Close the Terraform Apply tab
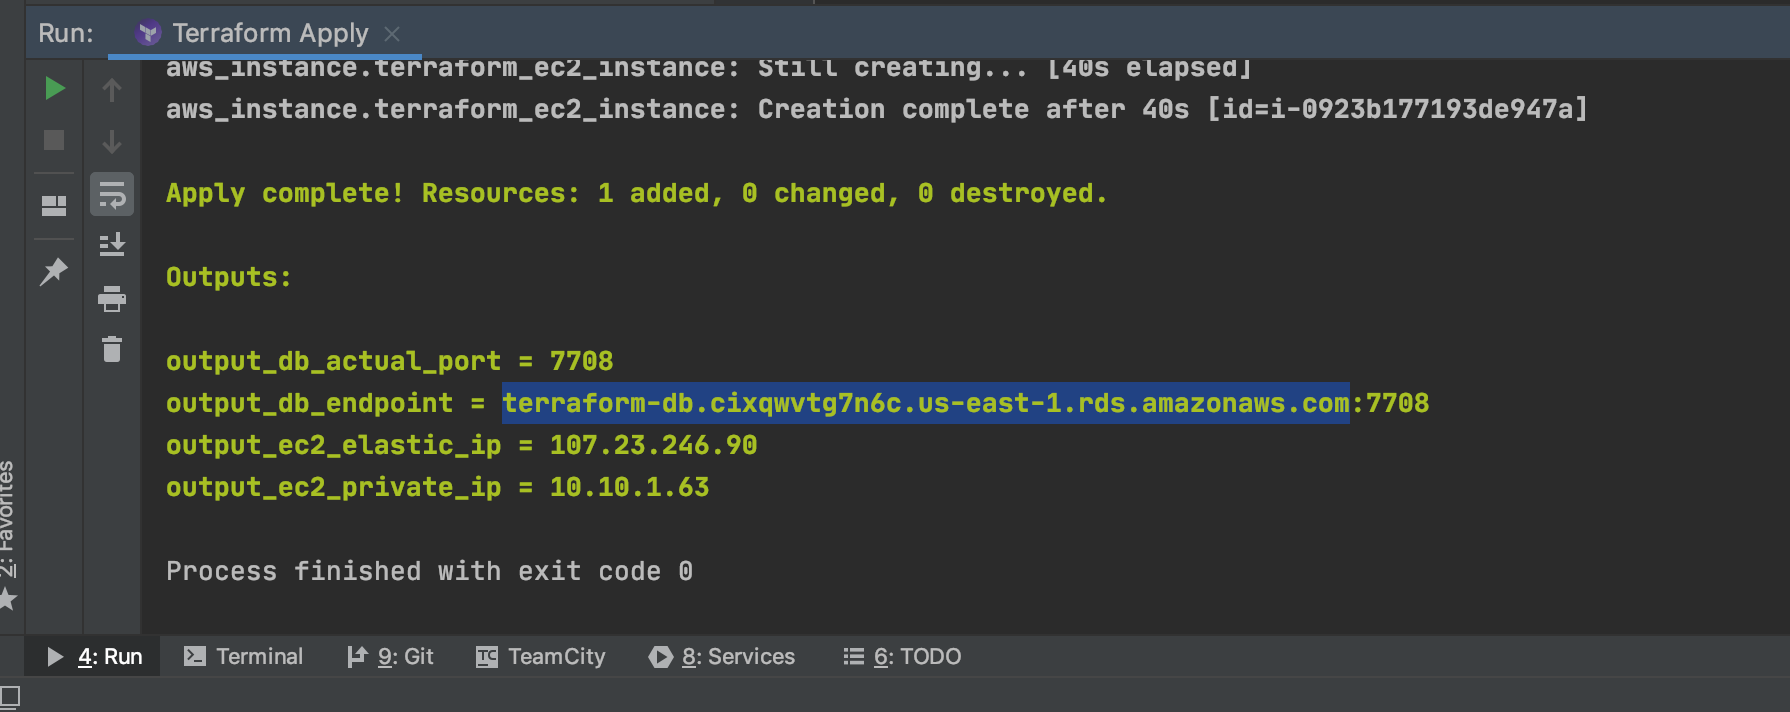The height and width of the screenshot is (712, 1790). [392, 34]
